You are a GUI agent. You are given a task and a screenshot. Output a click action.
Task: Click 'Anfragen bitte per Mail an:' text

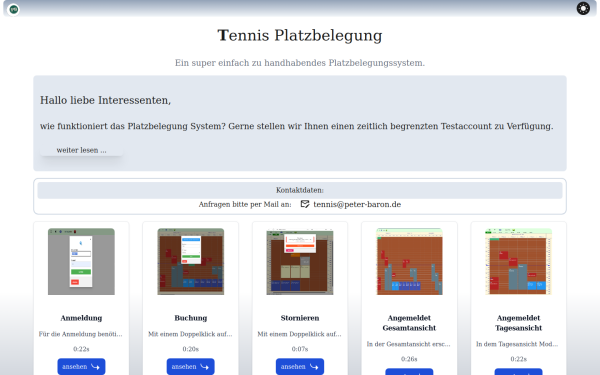tap(245, 204)
